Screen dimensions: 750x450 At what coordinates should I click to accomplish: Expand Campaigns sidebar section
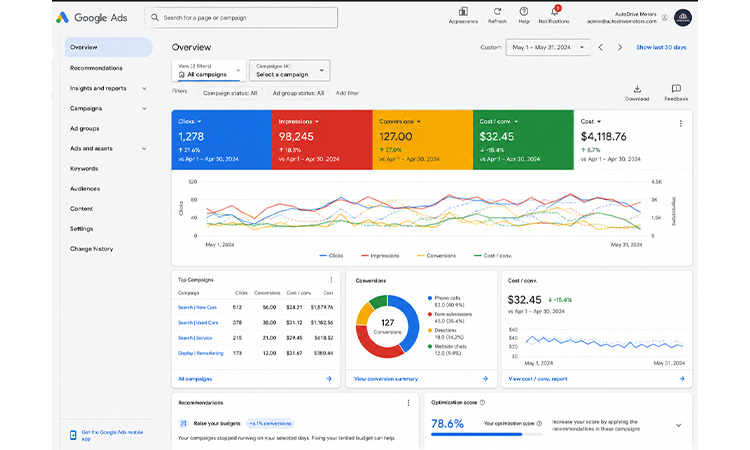pyautogui.click(x=144, y=109)
